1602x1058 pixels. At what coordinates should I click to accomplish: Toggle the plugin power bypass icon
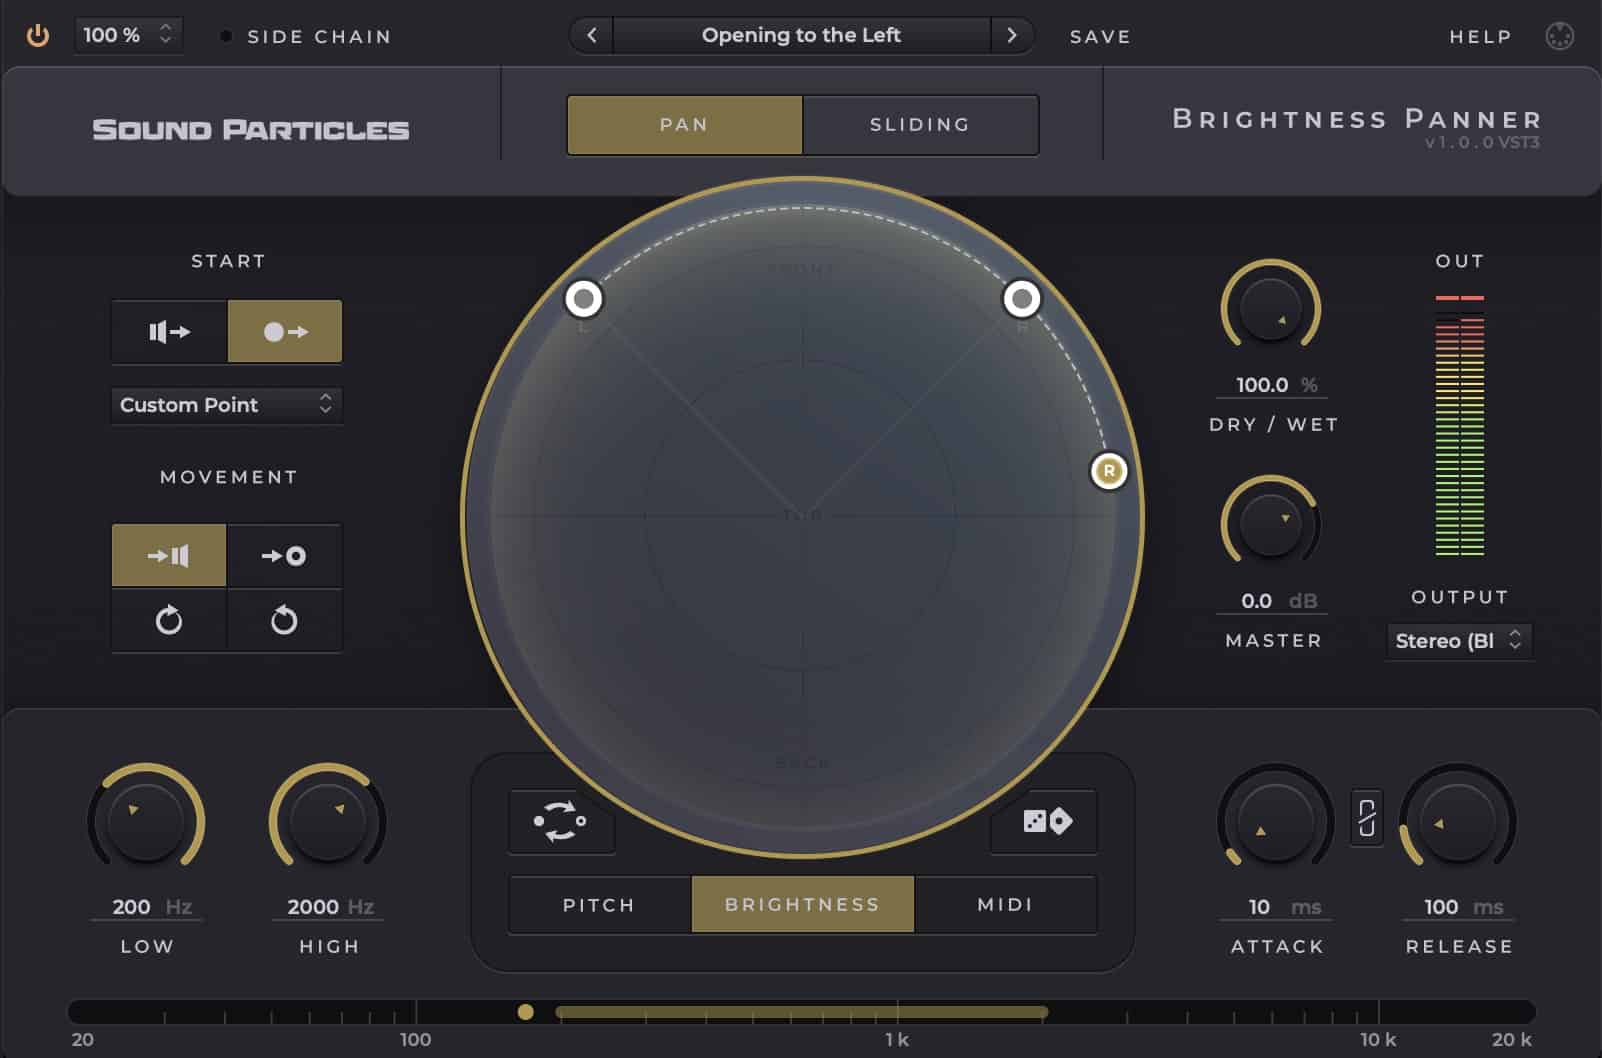[38, 36]
